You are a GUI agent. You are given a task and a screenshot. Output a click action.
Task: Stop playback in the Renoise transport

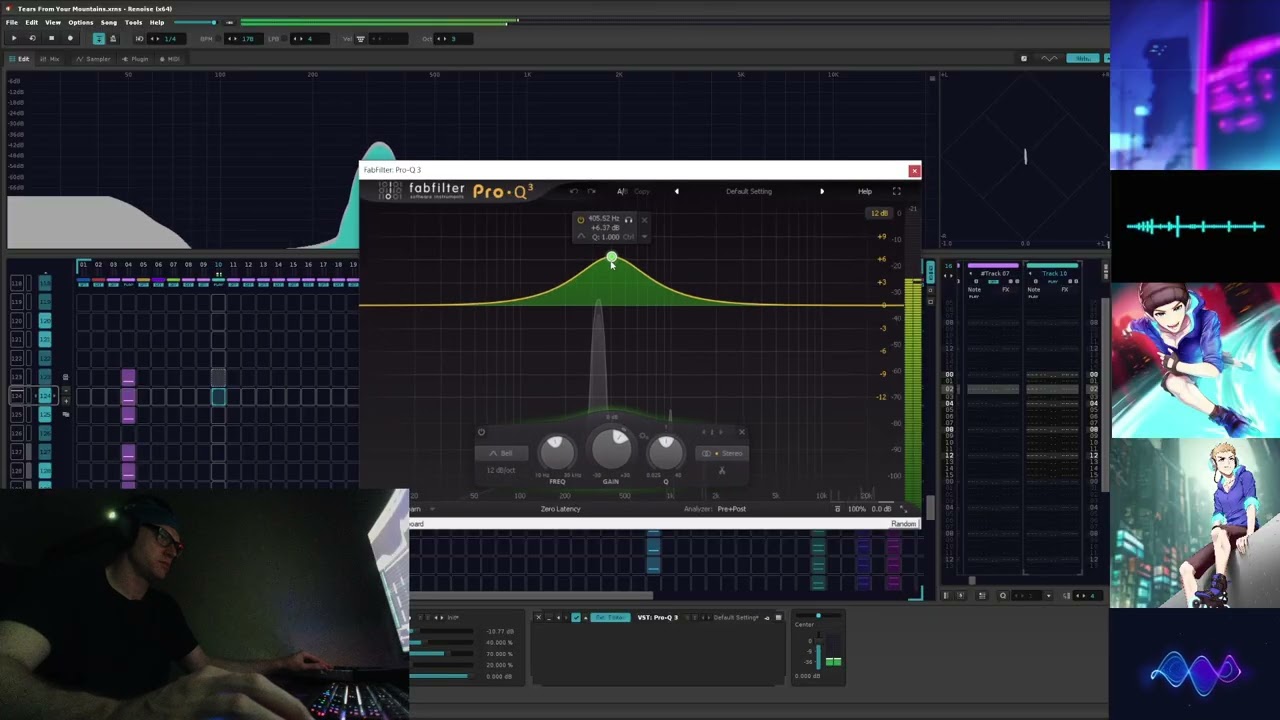(x=51, y=38)
